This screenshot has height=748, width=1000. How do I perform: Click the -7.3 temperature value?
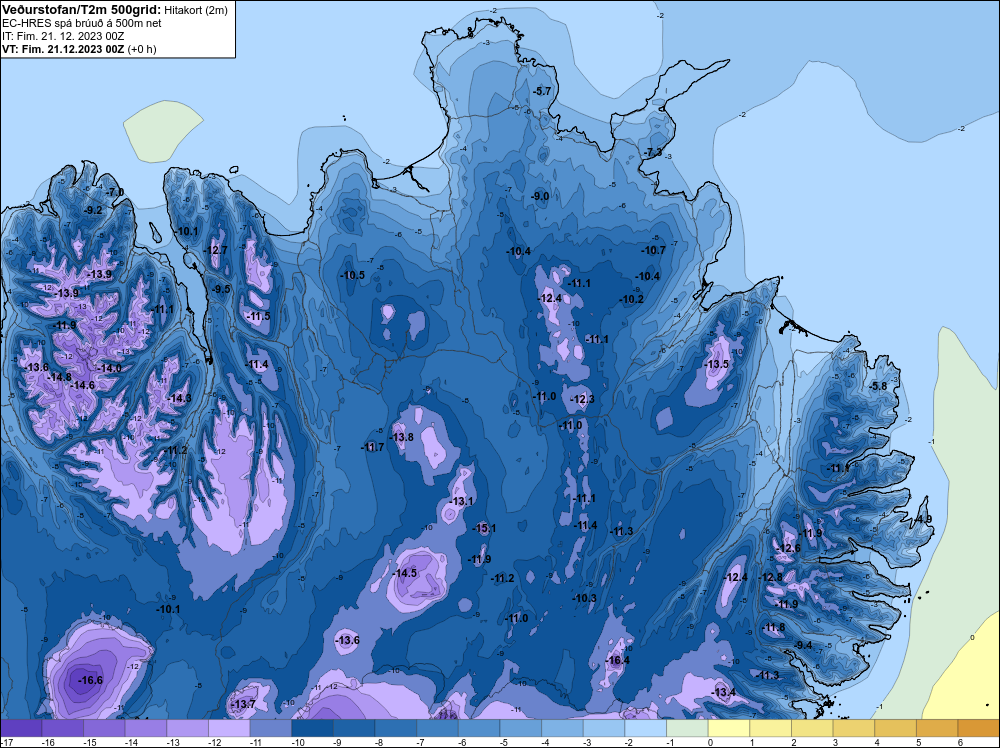point(653,152)
